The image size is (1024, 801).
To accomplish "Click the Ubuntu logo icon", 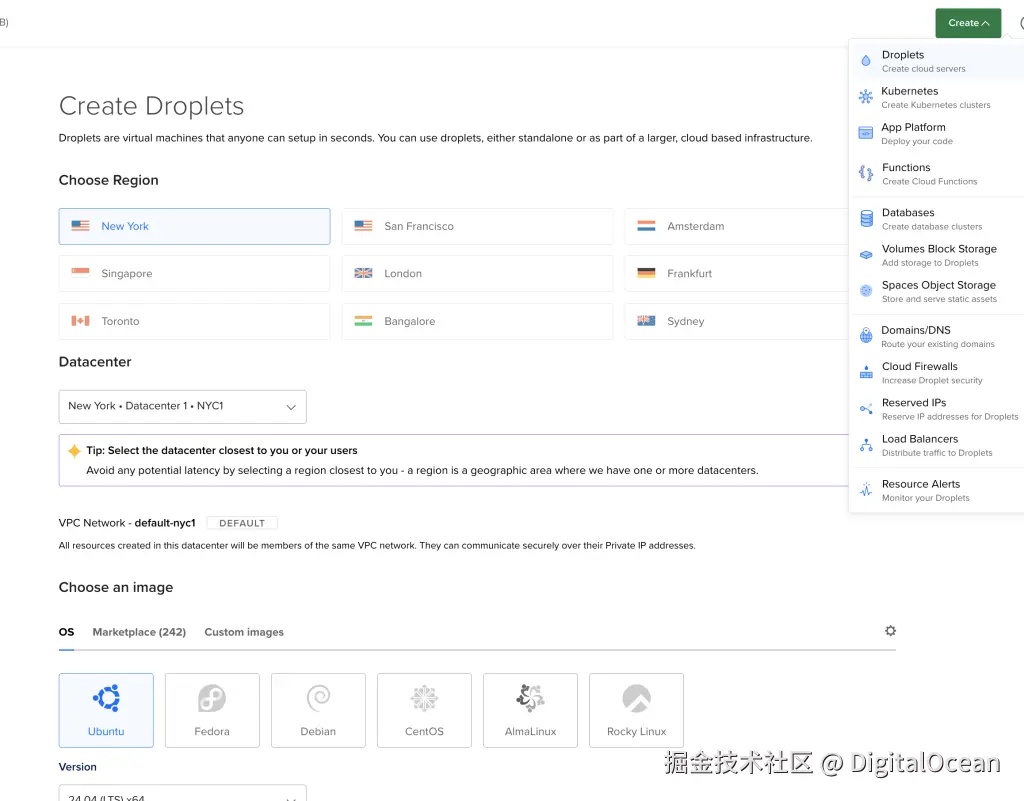I will click(x=106, y=698).
